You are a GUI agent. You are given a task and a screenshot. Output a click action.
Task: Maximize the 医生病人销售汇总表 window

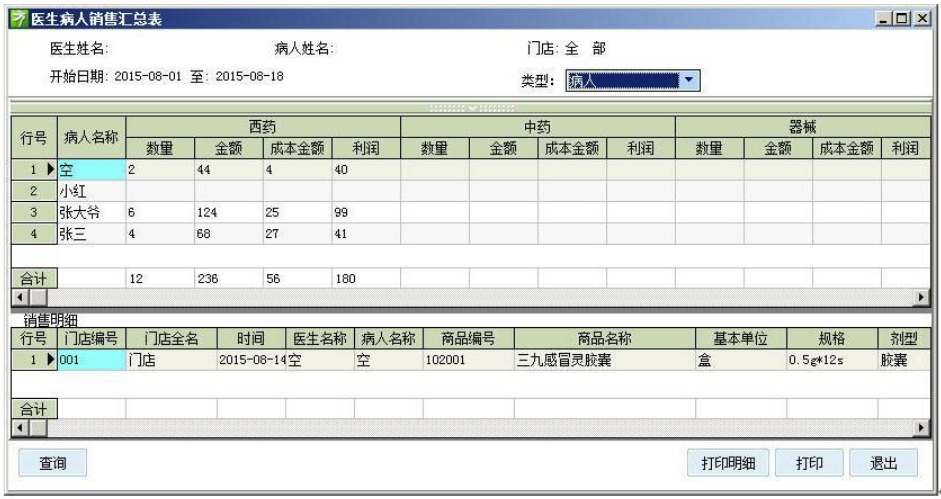(x=903, y=19)
